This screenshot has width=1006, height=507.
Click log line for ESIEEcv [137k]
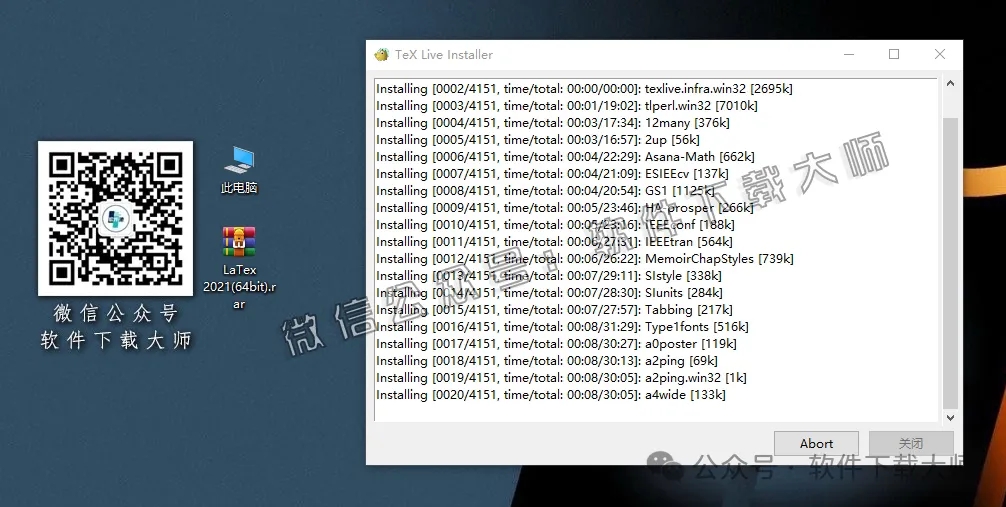552,174
